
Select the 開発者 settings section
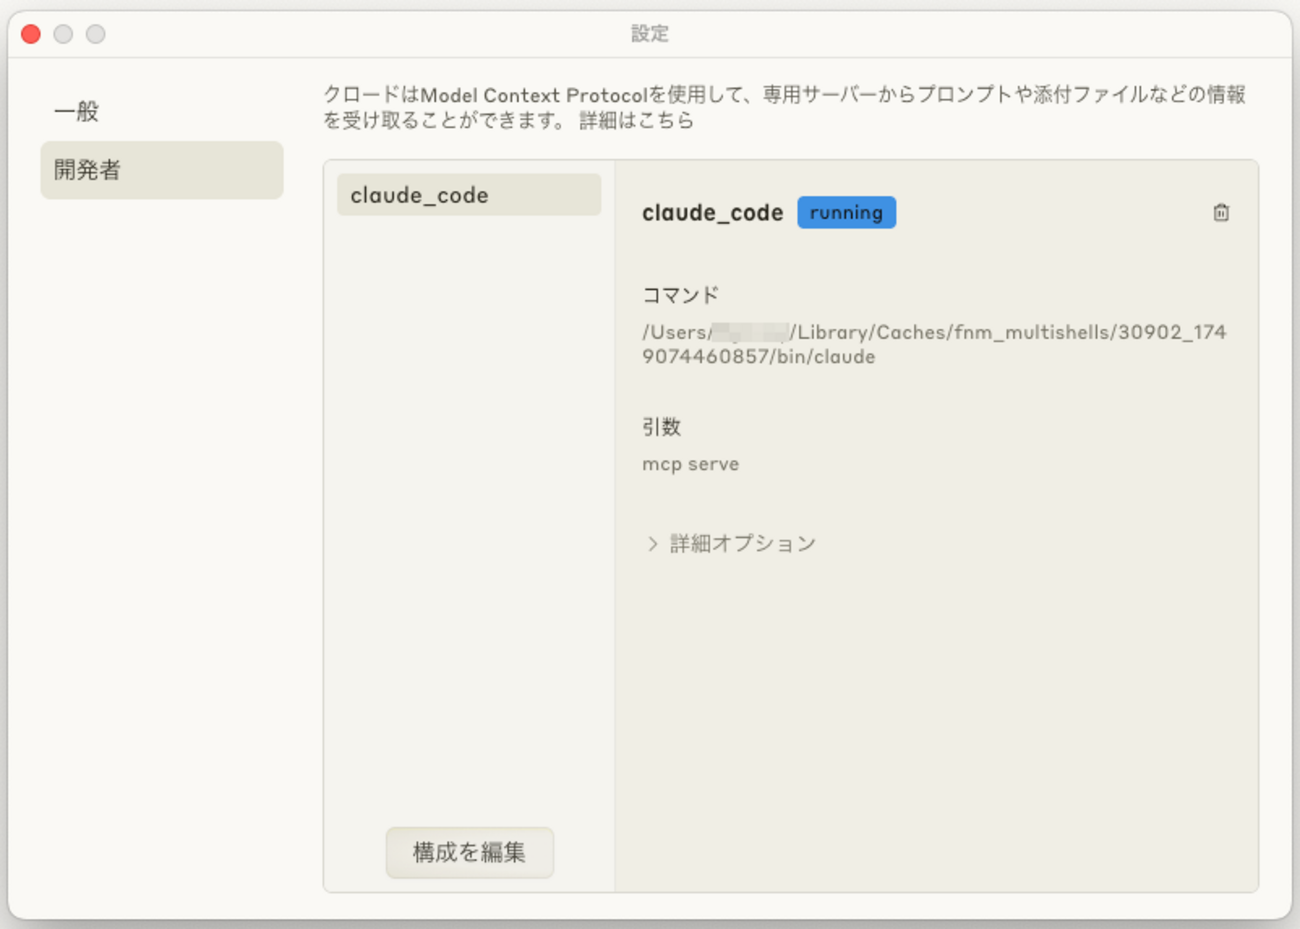(162, 170)
